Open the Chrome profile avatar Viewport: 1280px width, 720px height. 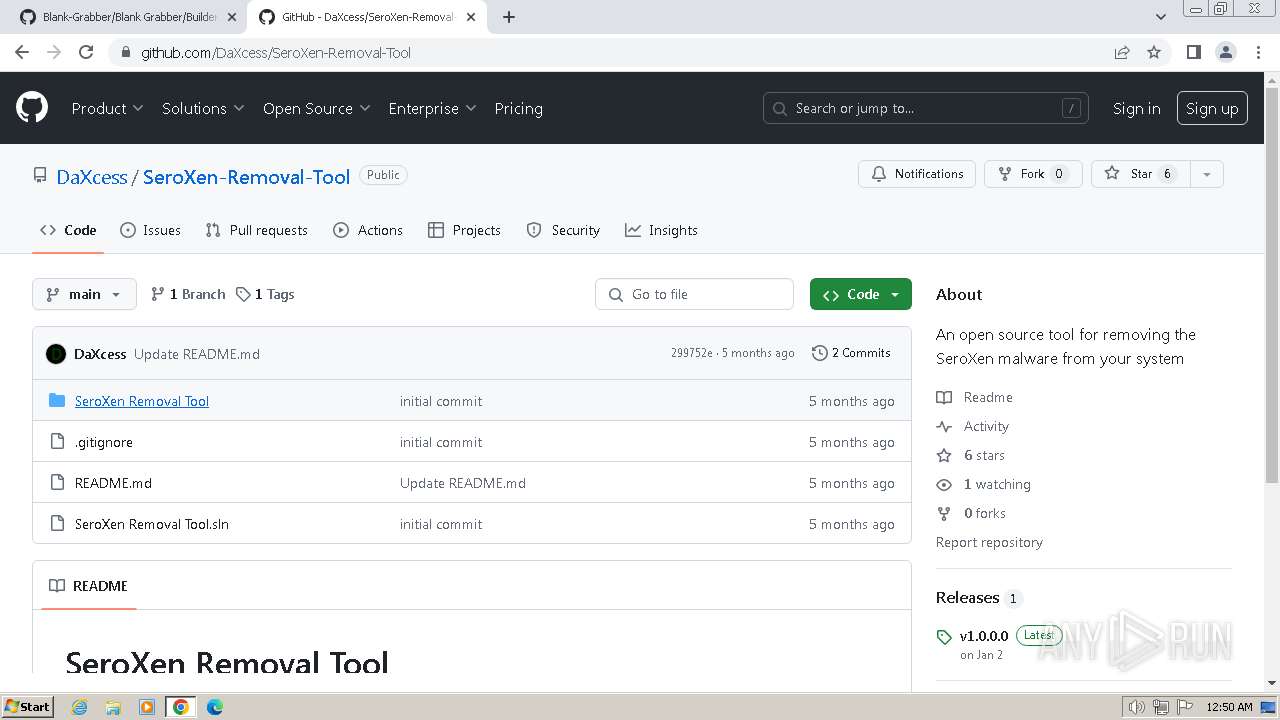click(x=1226, y=52)
